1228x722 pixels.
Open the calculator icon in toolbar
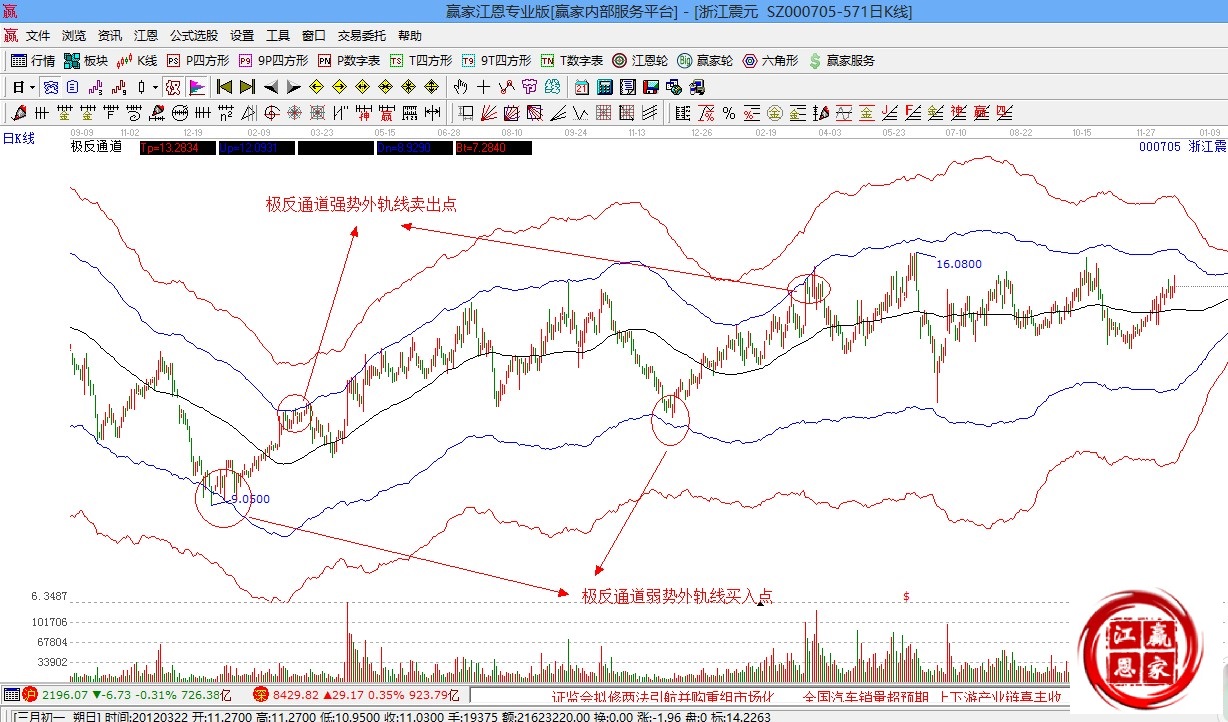click(604, 87)
